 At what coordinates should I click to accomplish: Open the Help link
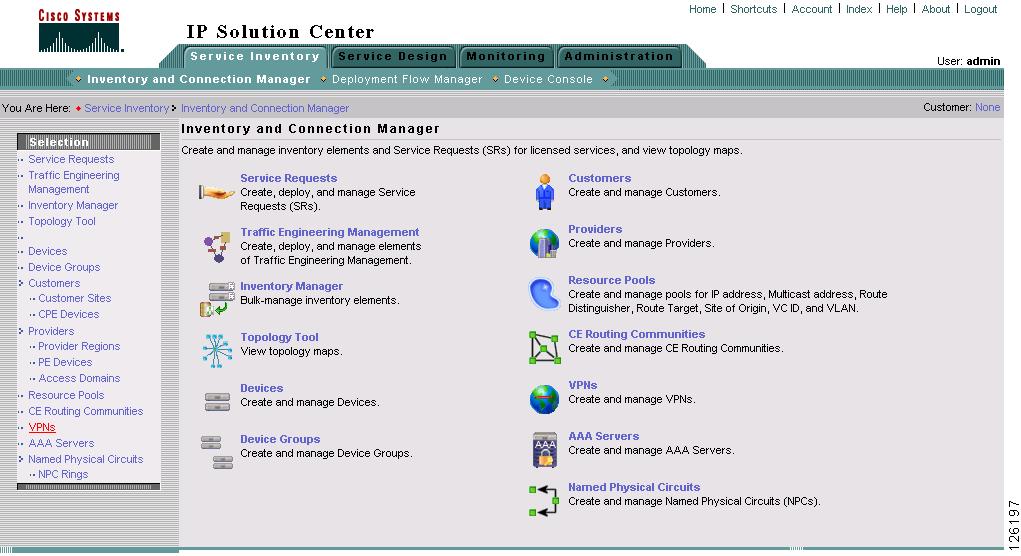pos(896,9)
